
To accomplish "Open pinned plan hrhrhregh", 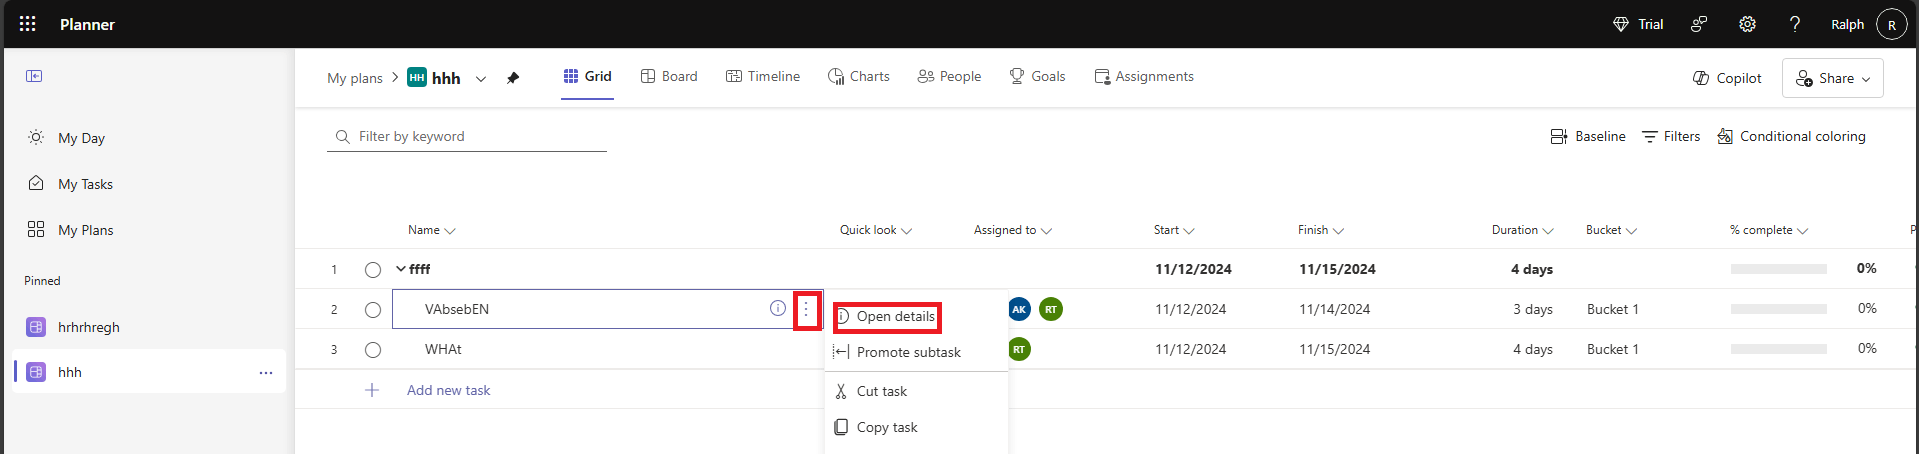I will point(88,327).
